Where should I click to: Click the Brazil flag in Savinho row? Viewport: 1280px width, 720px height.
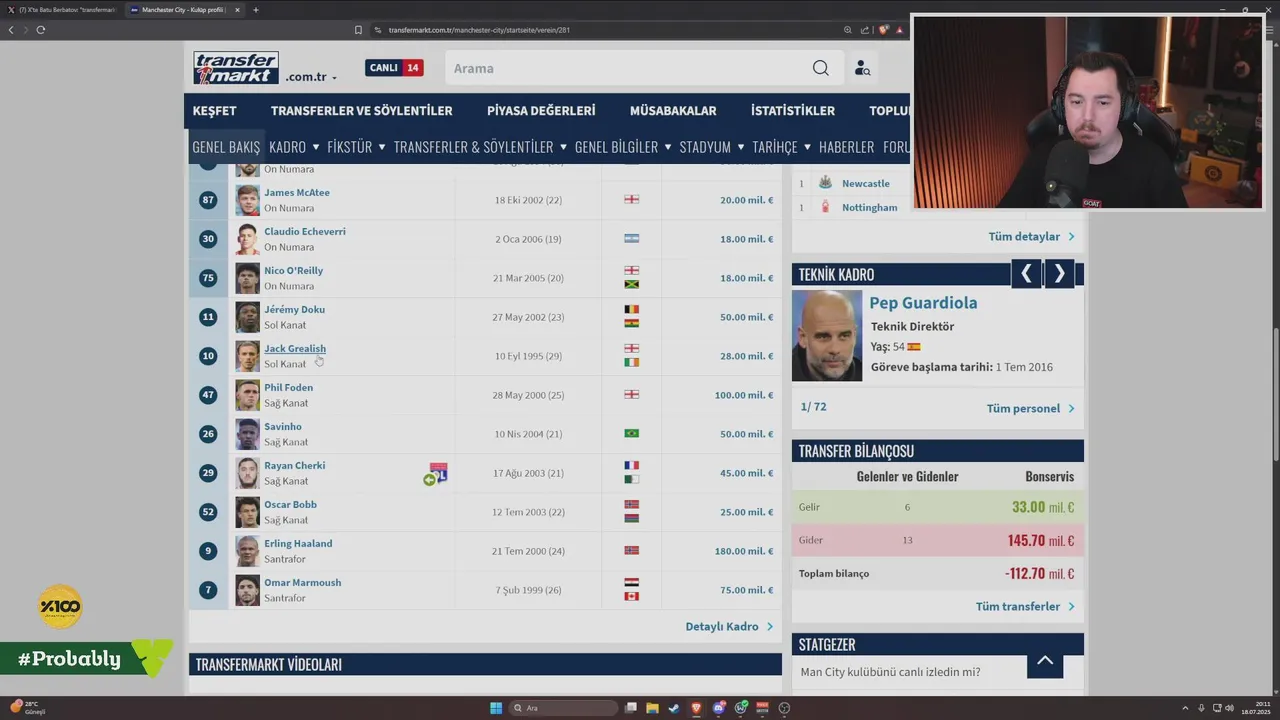(631, 433)
